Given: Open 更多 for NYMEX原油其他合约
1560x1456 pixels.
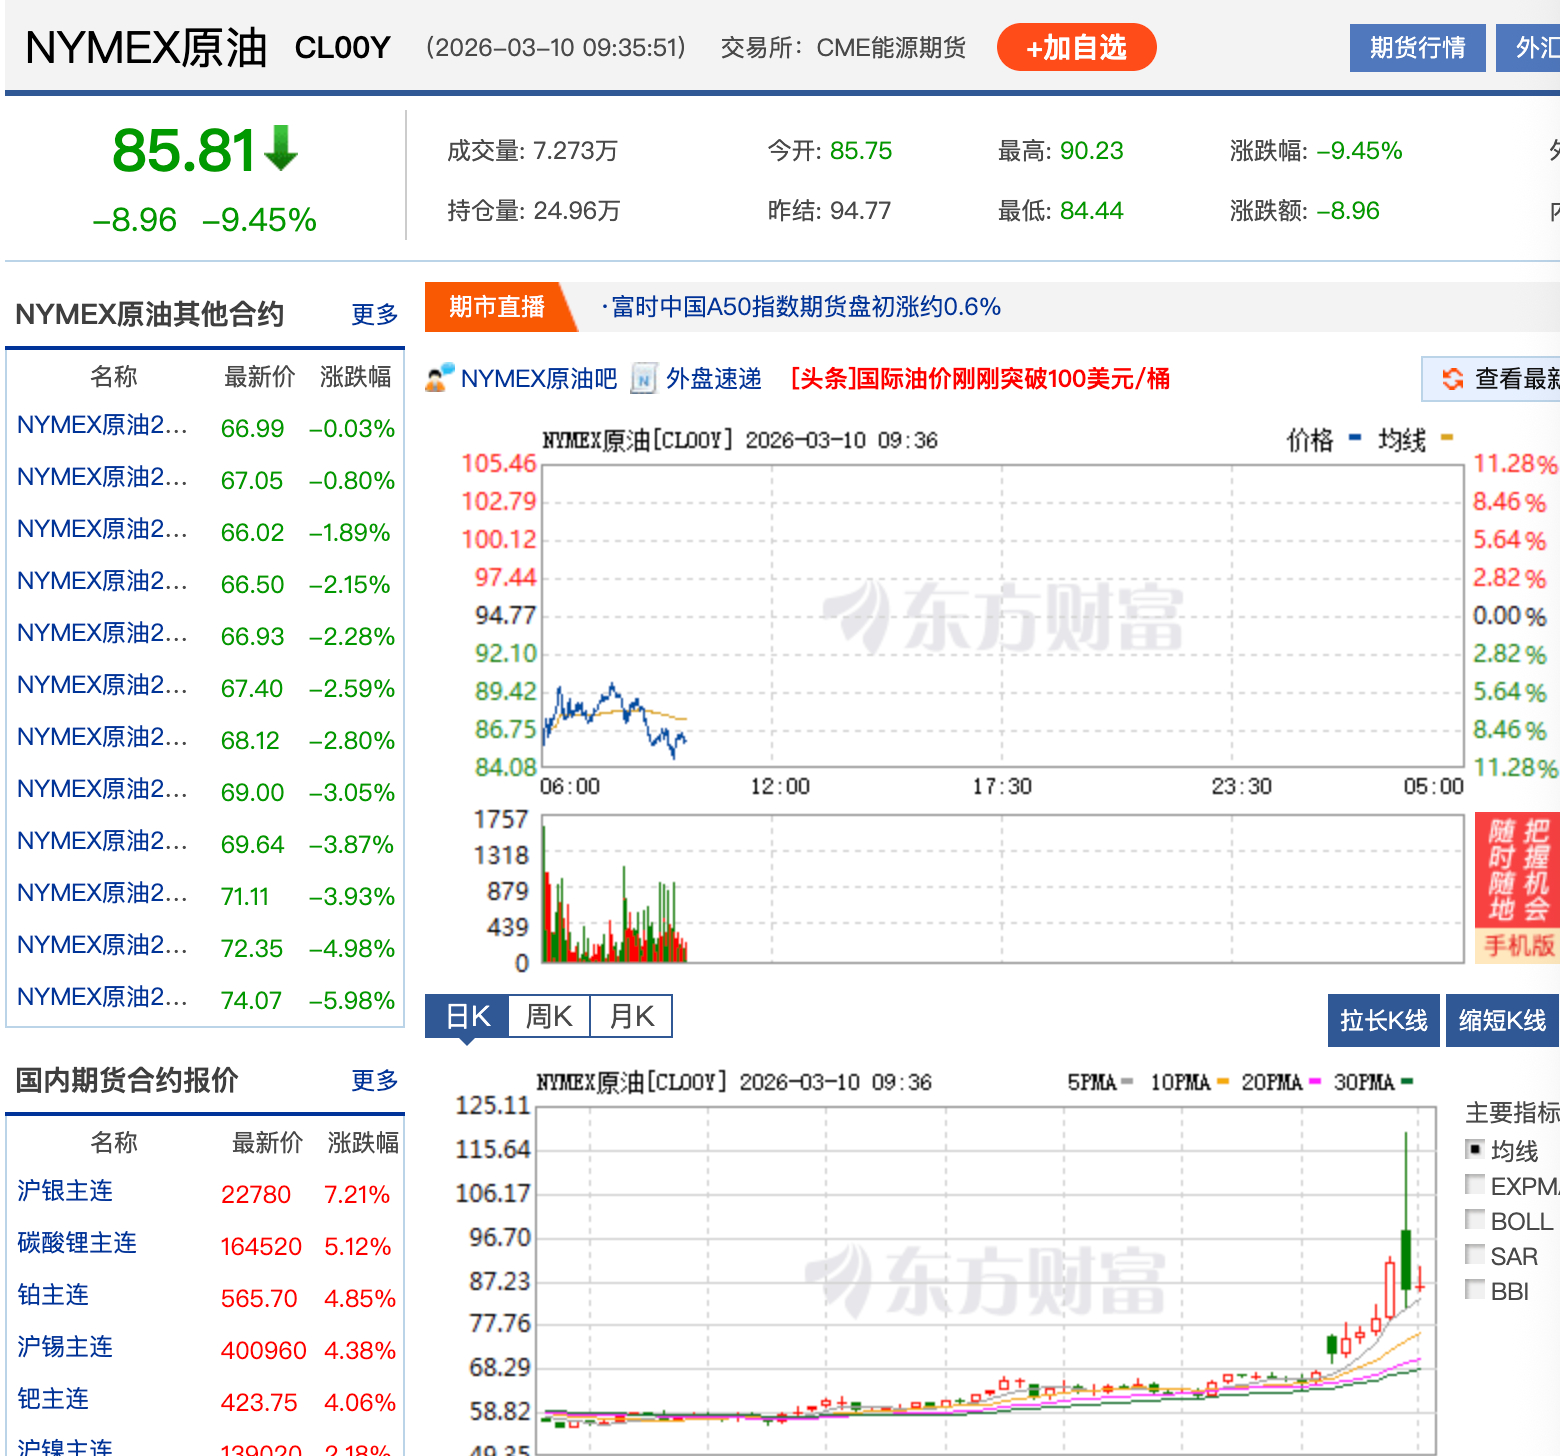Looking at the screenshot, I should click(x=375, y=315).
